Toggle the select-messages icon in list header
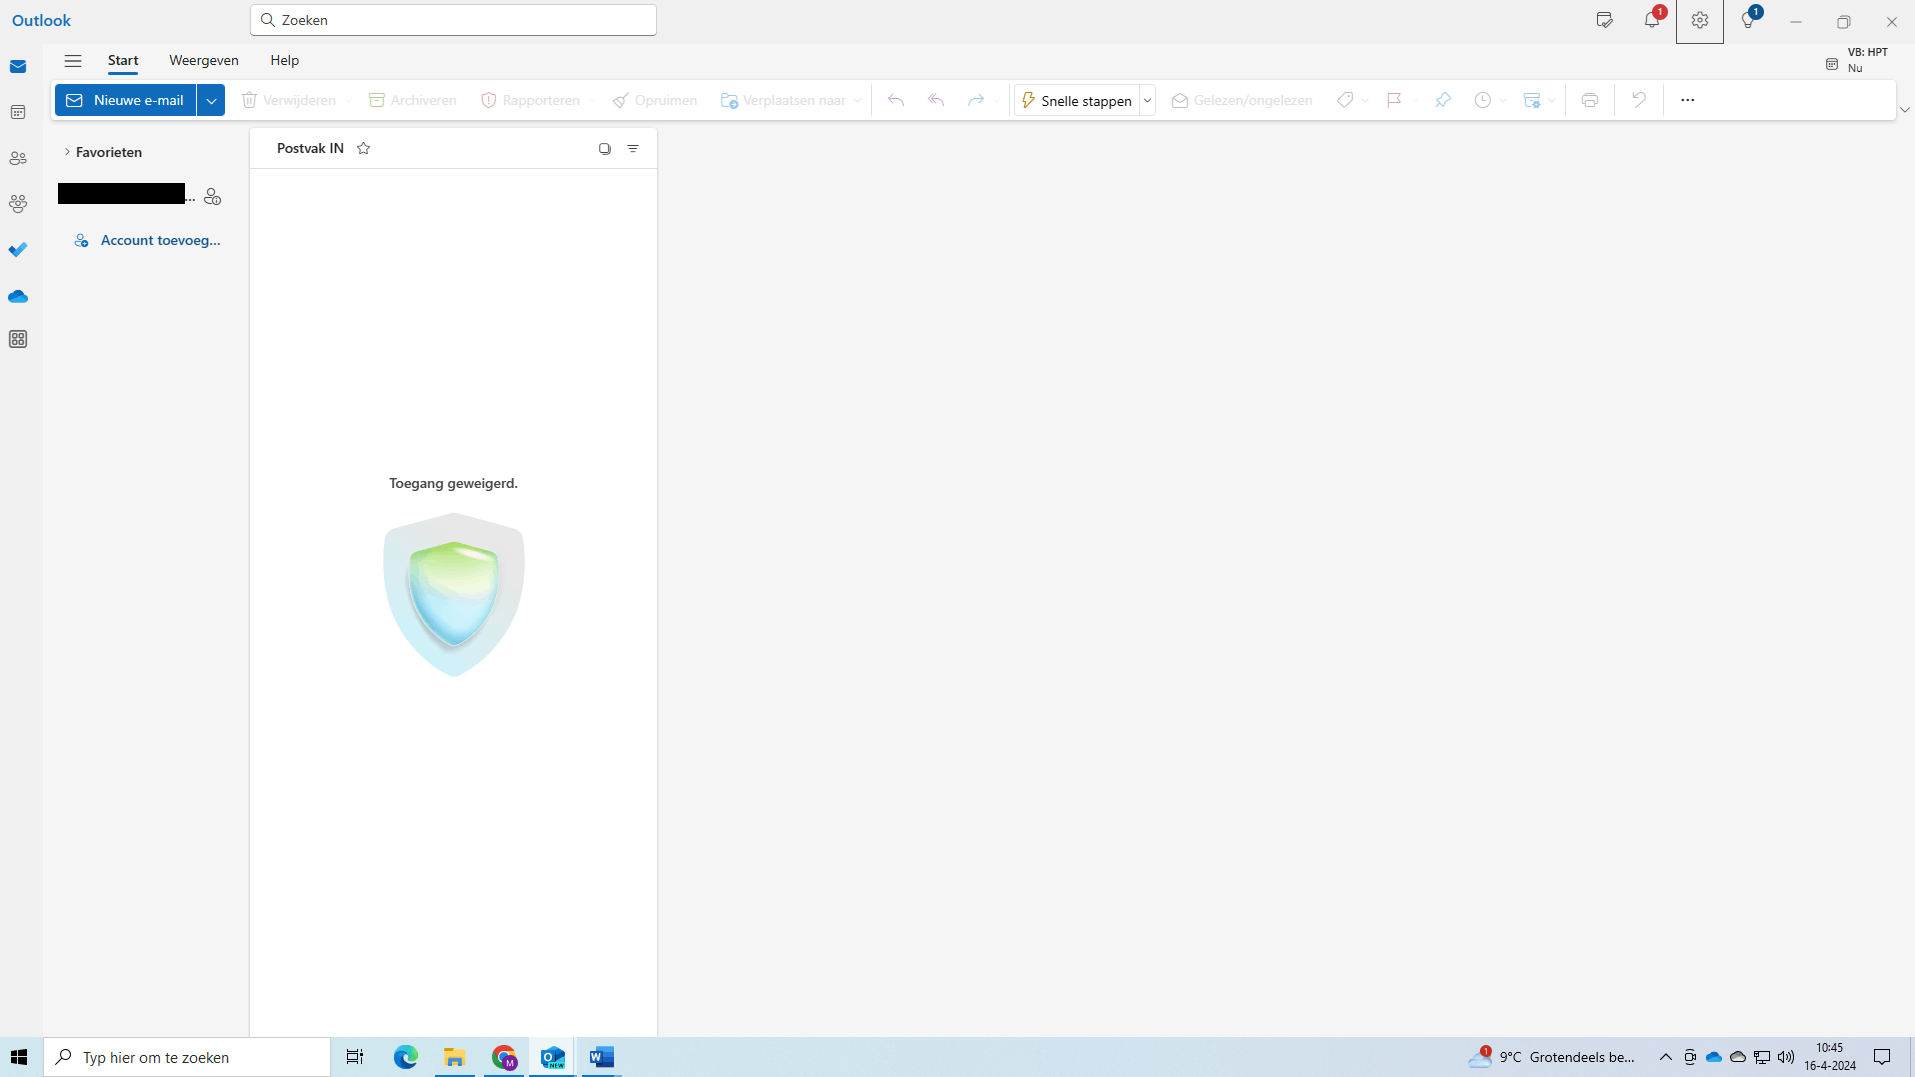The height and width of the screenshot is (1077, 1915). coord(605,148)
